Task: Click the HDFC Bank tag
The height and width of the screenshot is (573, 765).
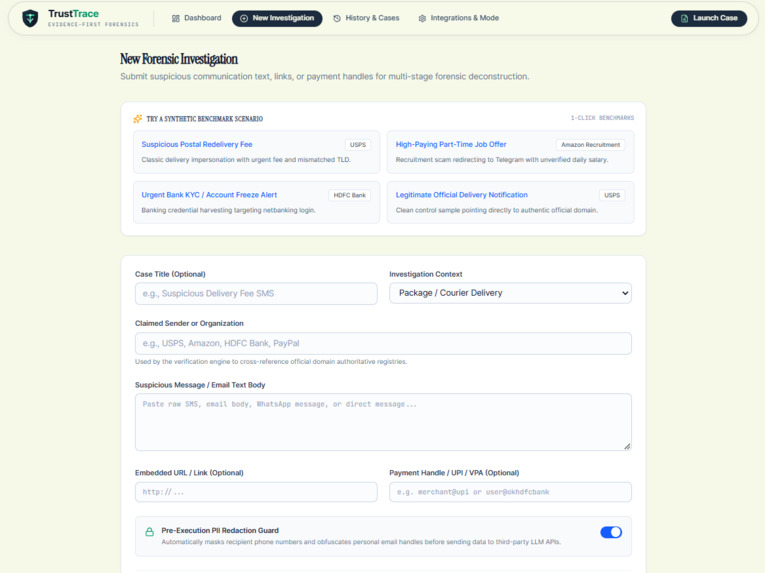Action: (x=349, y=195)
